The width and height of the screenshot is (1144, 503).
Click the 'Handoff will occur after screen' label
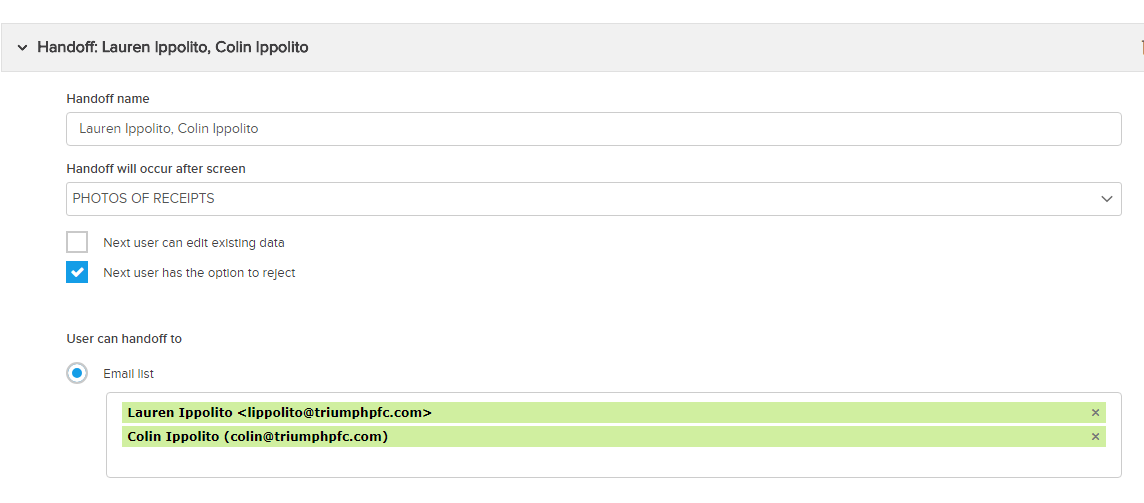pyautogui.click(x=156, y=168)
